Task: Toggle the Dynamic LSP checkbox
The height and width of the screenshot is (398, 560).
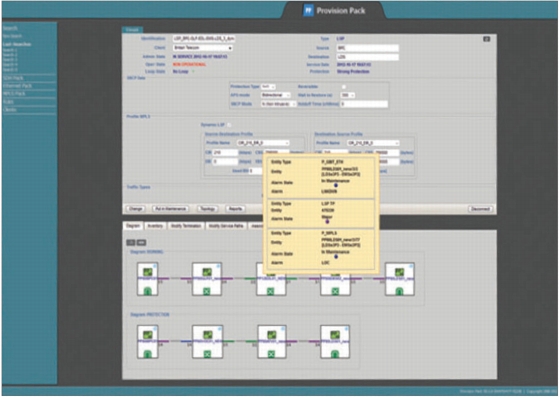Action: 229,125
